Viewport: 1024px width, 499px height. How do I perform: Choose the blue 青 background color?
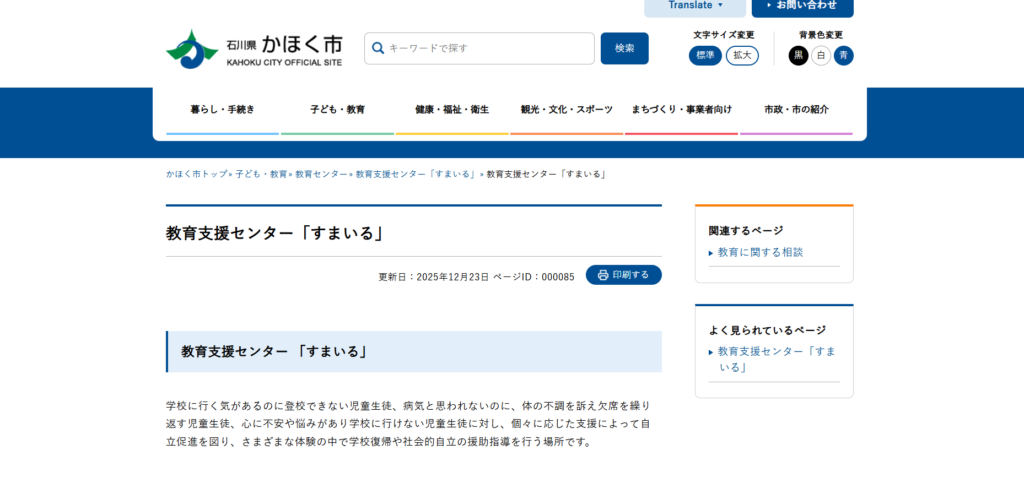click(x=843, y=56)
